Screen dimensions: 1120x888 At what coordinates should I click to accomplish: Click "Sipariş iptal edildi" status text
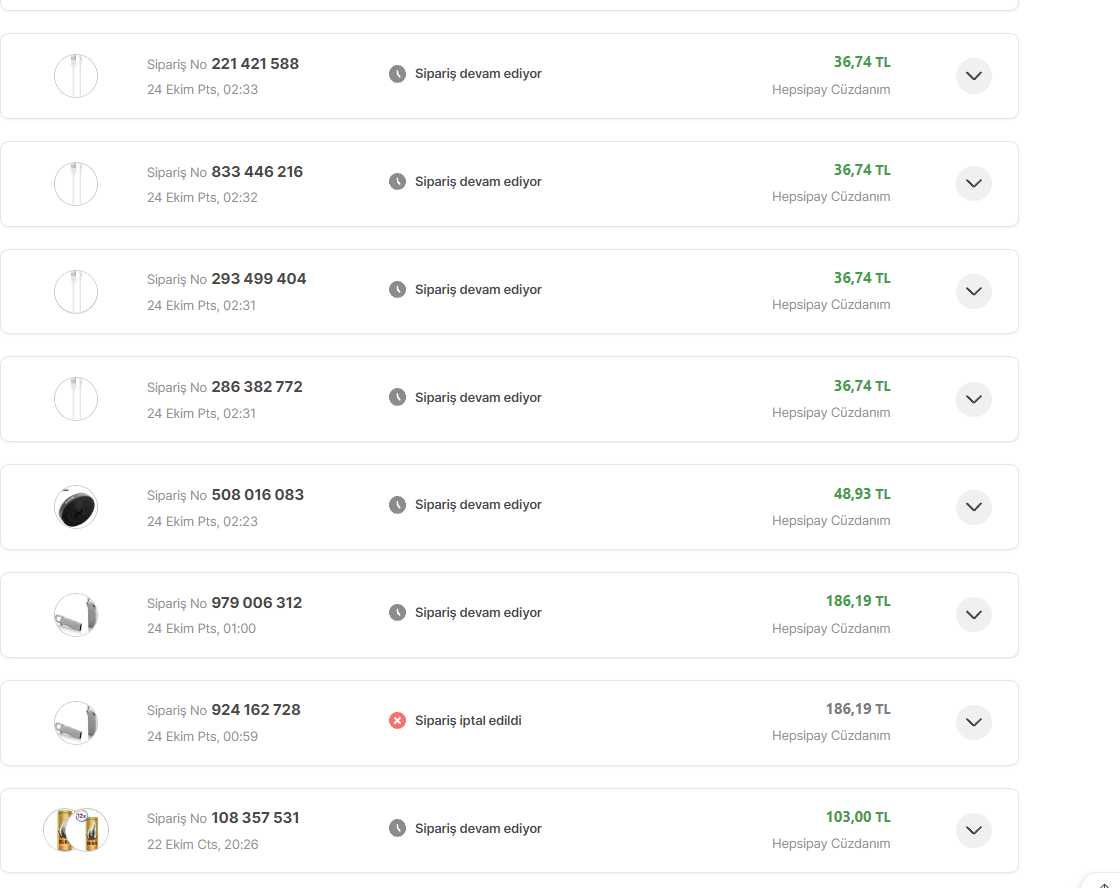[x=468, y=721]
